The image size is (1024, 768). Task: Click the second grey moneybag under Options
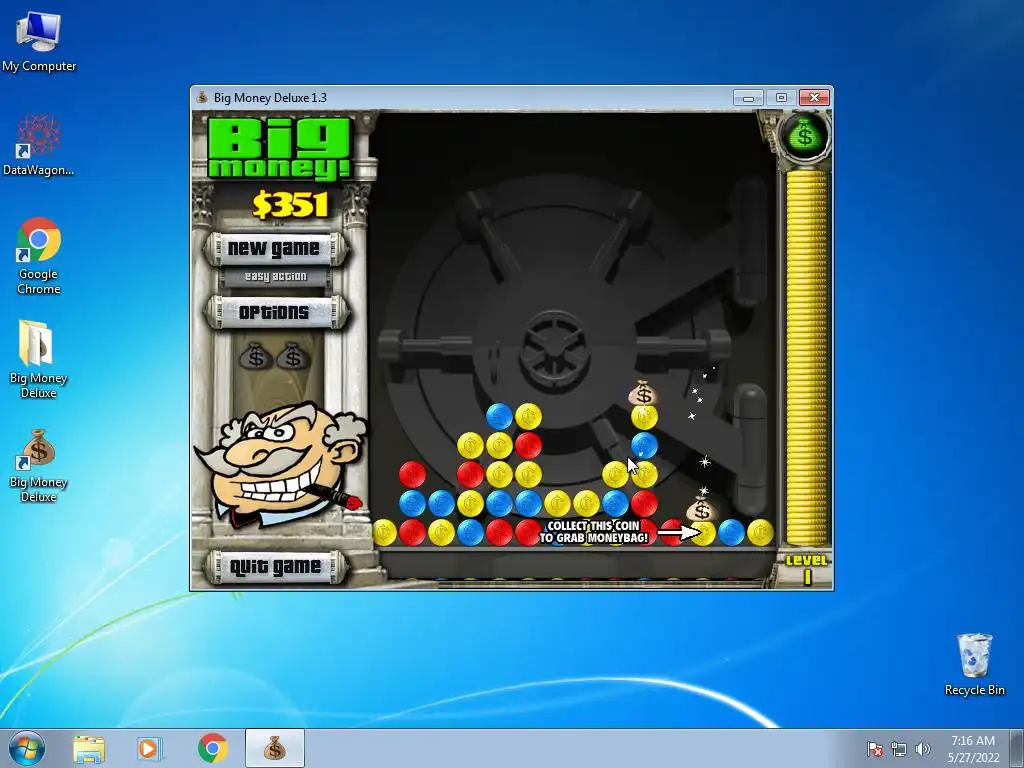coord(293,357)
